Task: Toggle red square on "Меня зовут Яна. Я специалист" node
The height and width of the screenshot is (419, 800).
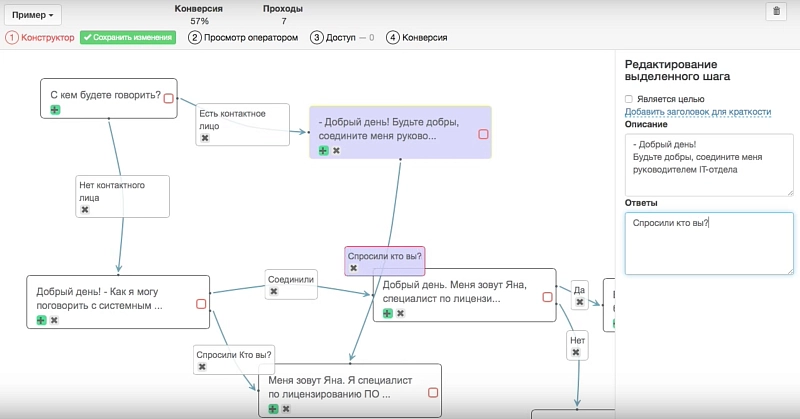Action: 433,393
